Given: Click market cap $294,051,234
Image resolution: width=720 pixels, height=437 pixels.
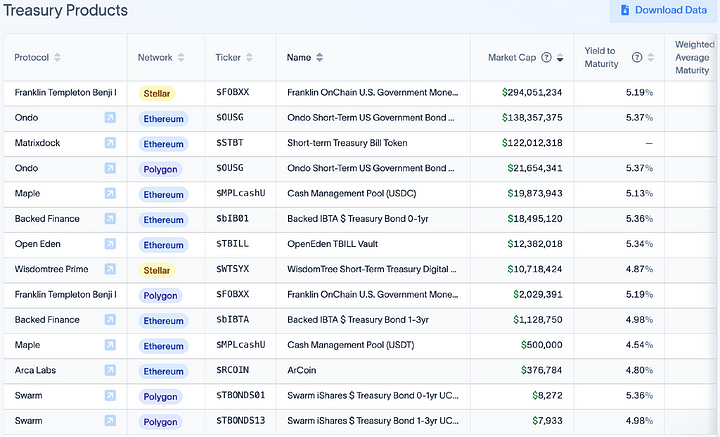Looking at the screenshot, I should [x=532, y=92].
